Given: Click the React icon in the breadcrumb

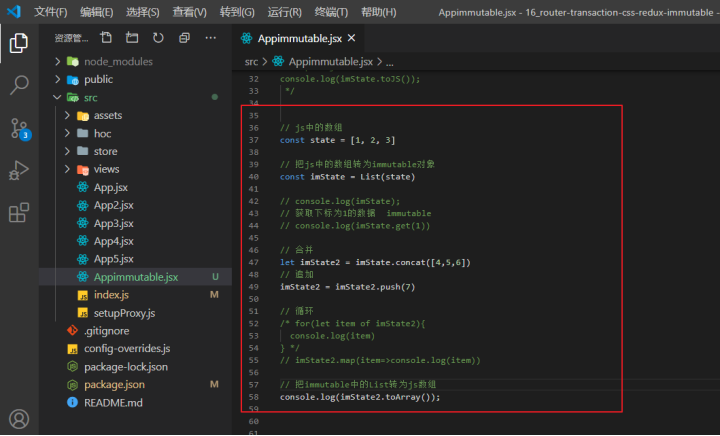Looking at the screenshot, I should (278, 61).
